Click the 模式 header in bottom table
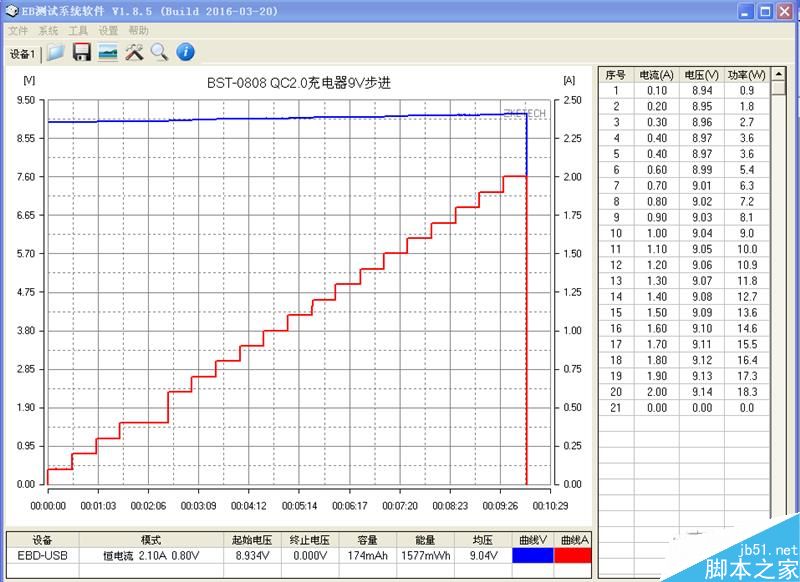Image resolution: width=800 pixels, height=582 pixels. click(x=151, y=540)
